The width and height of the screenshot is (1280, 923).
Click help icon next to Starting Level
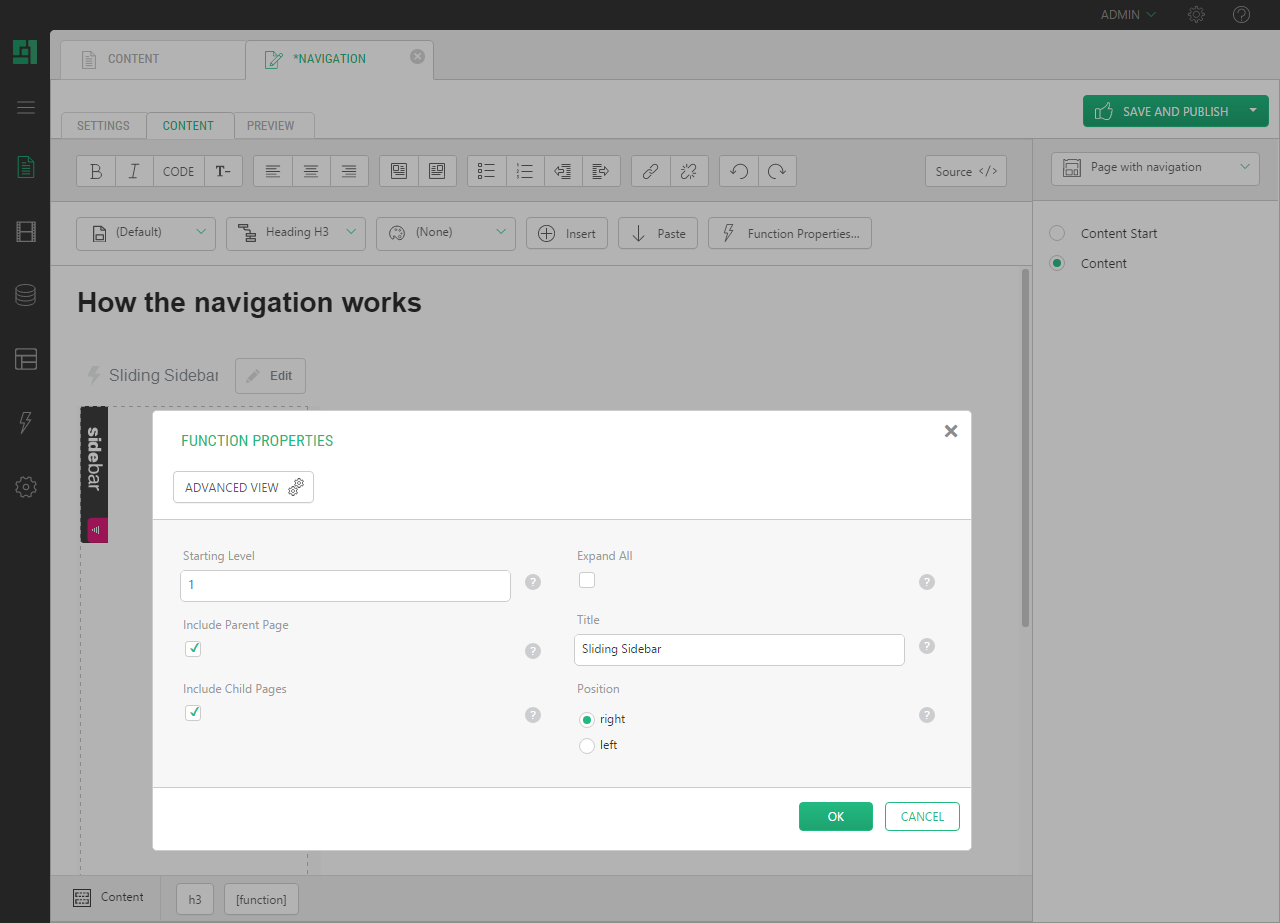pyautogui.click(x=533, y=582)
